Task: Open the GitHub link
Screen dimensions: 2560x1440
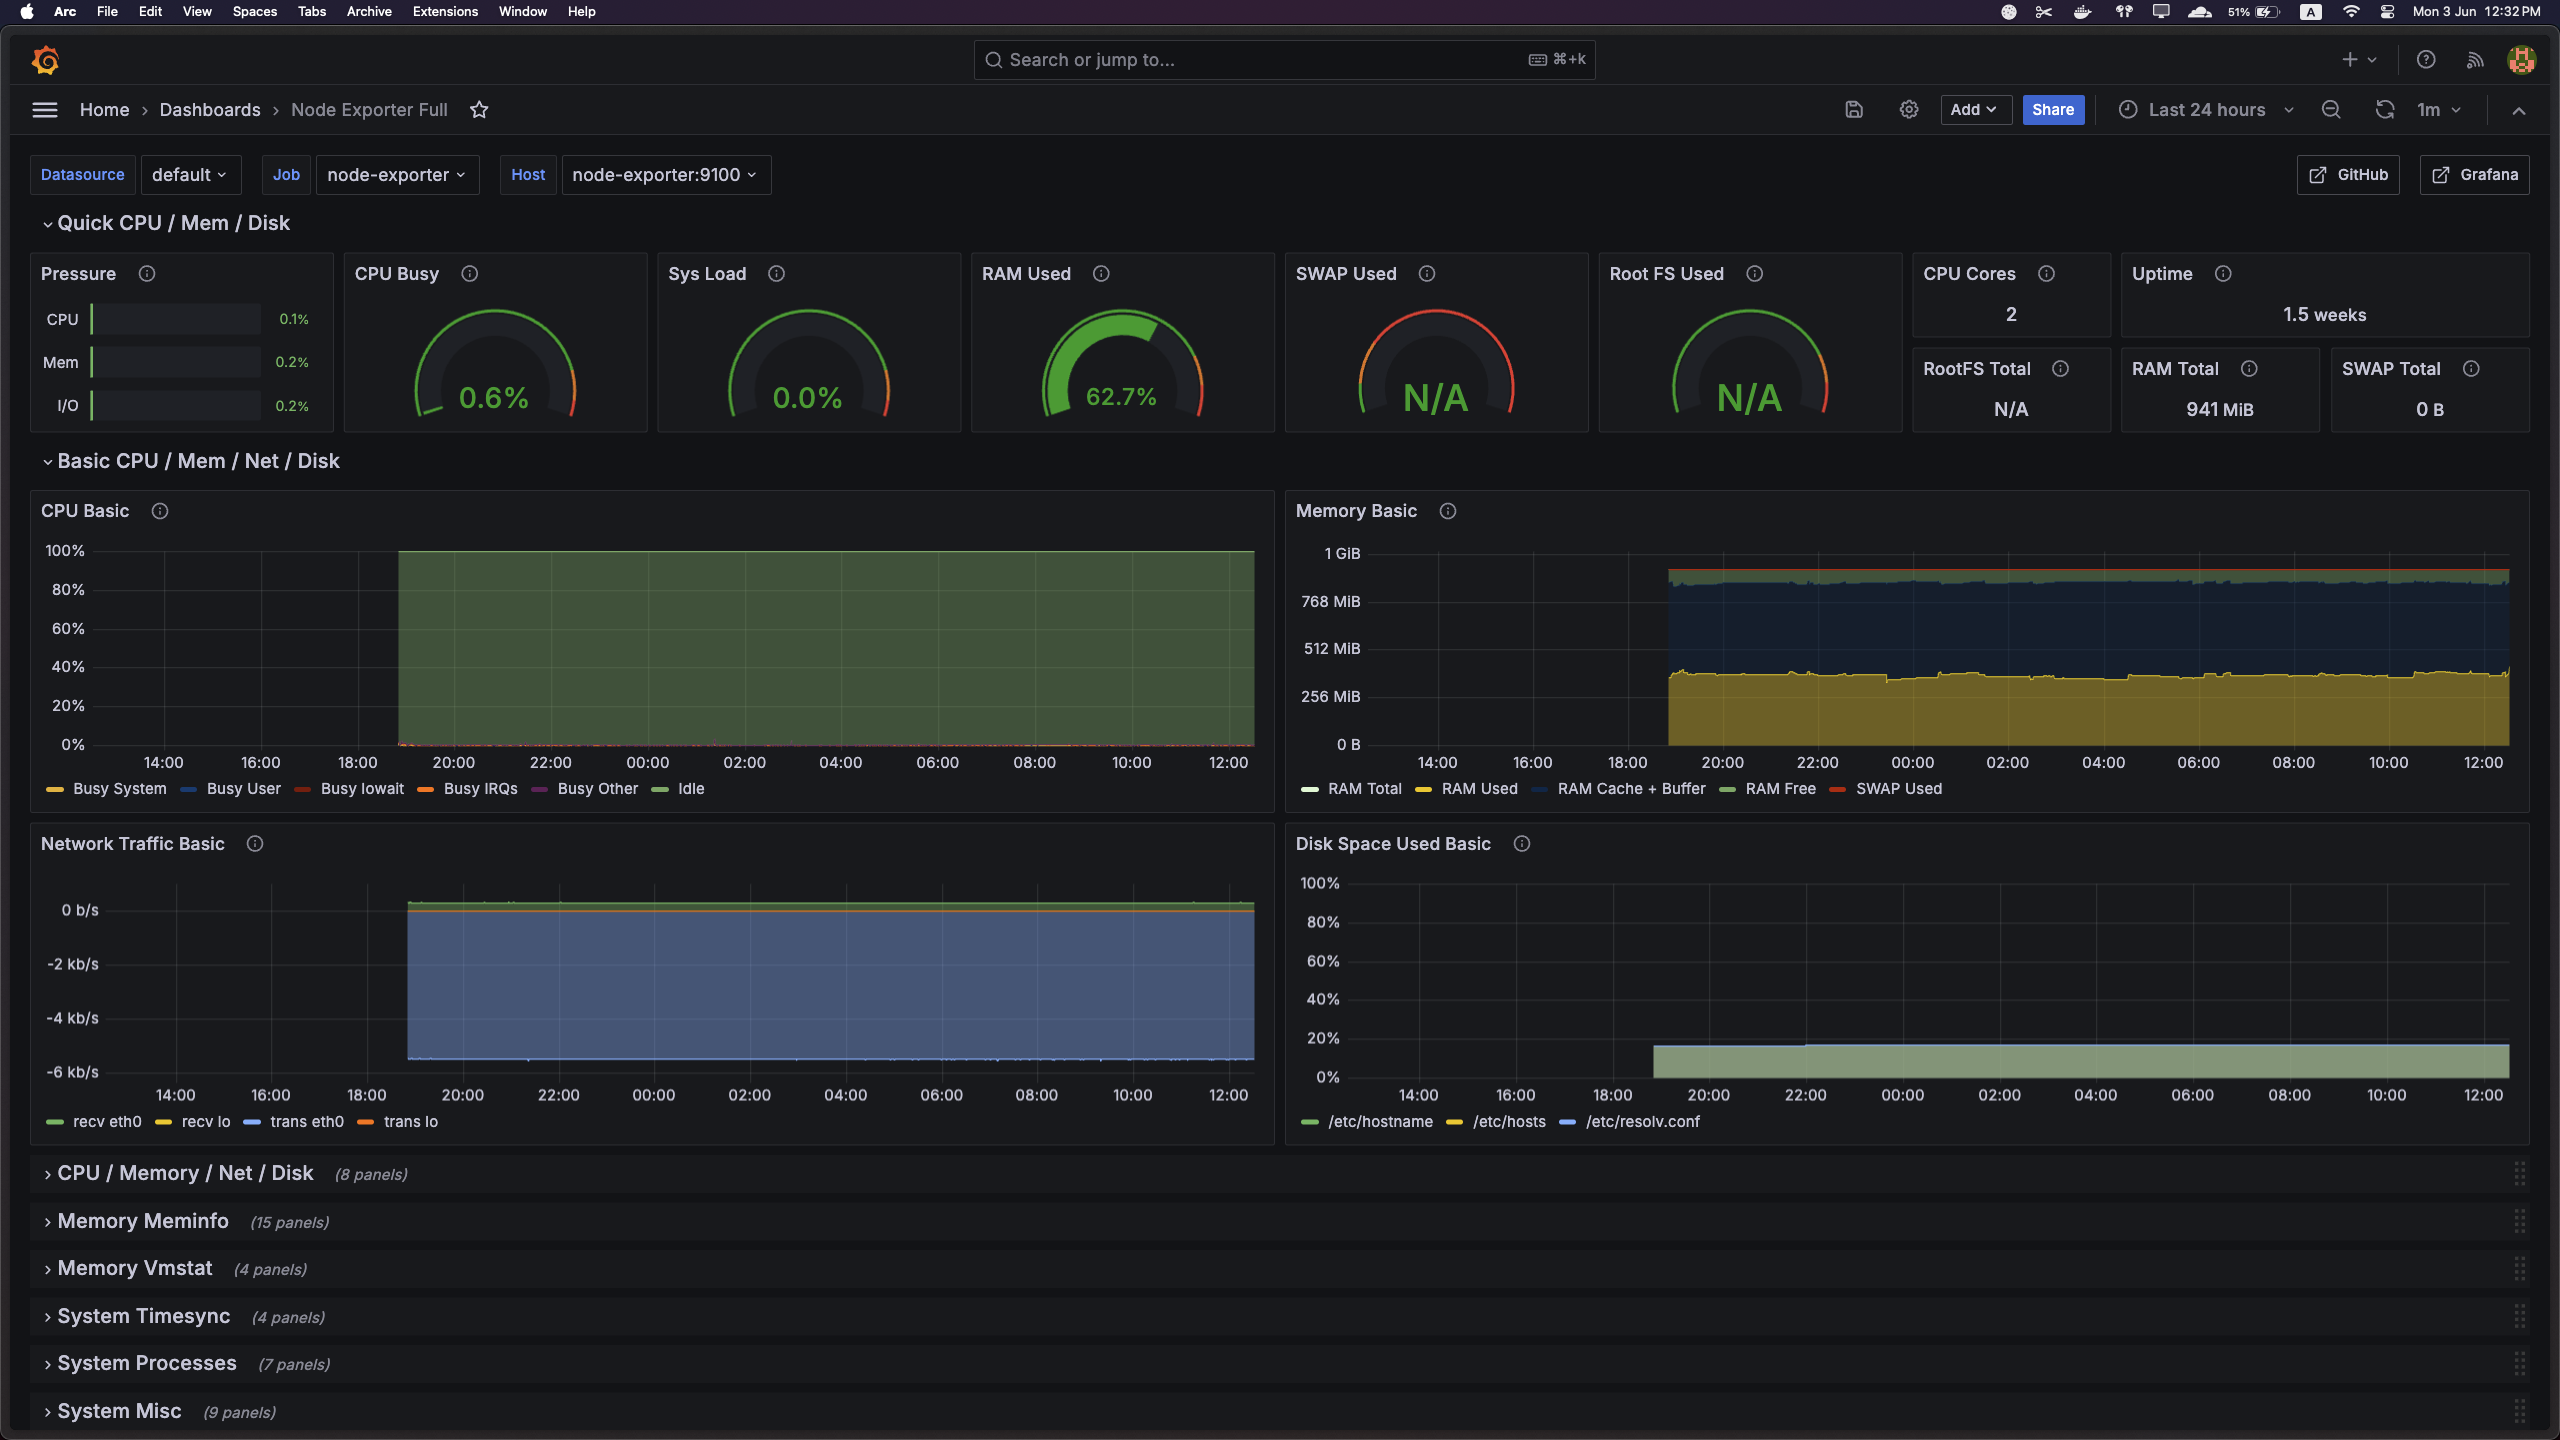Action: click(2347, 174)
